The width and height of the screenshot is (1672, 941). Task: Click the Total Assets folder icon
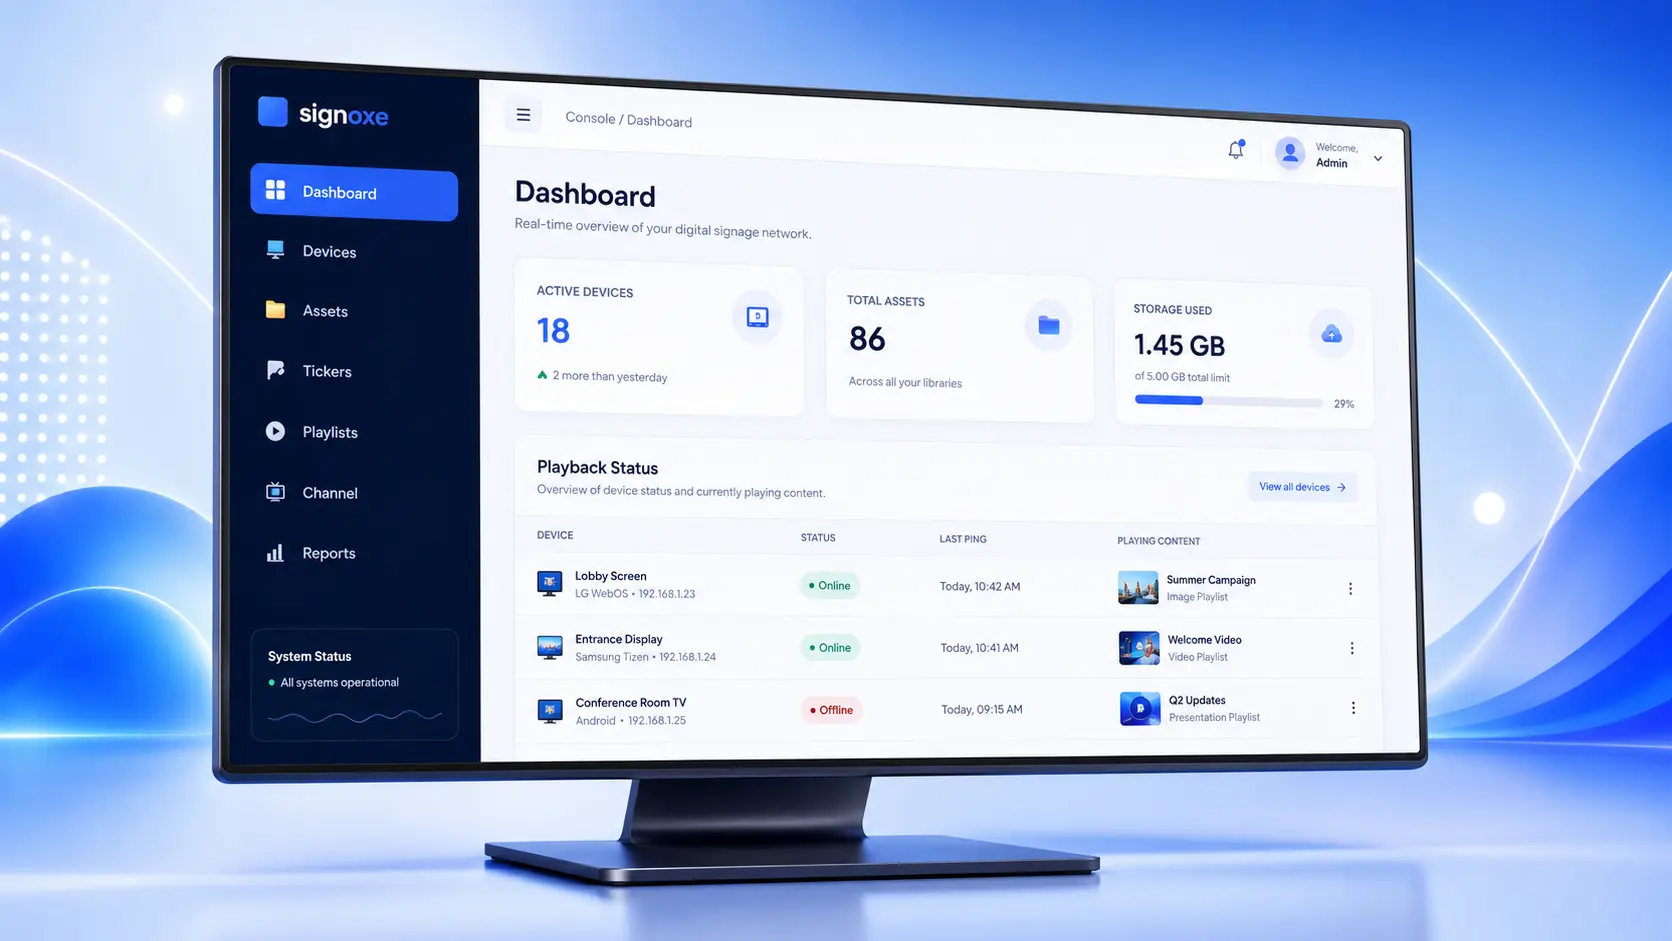coord(1048,325)
